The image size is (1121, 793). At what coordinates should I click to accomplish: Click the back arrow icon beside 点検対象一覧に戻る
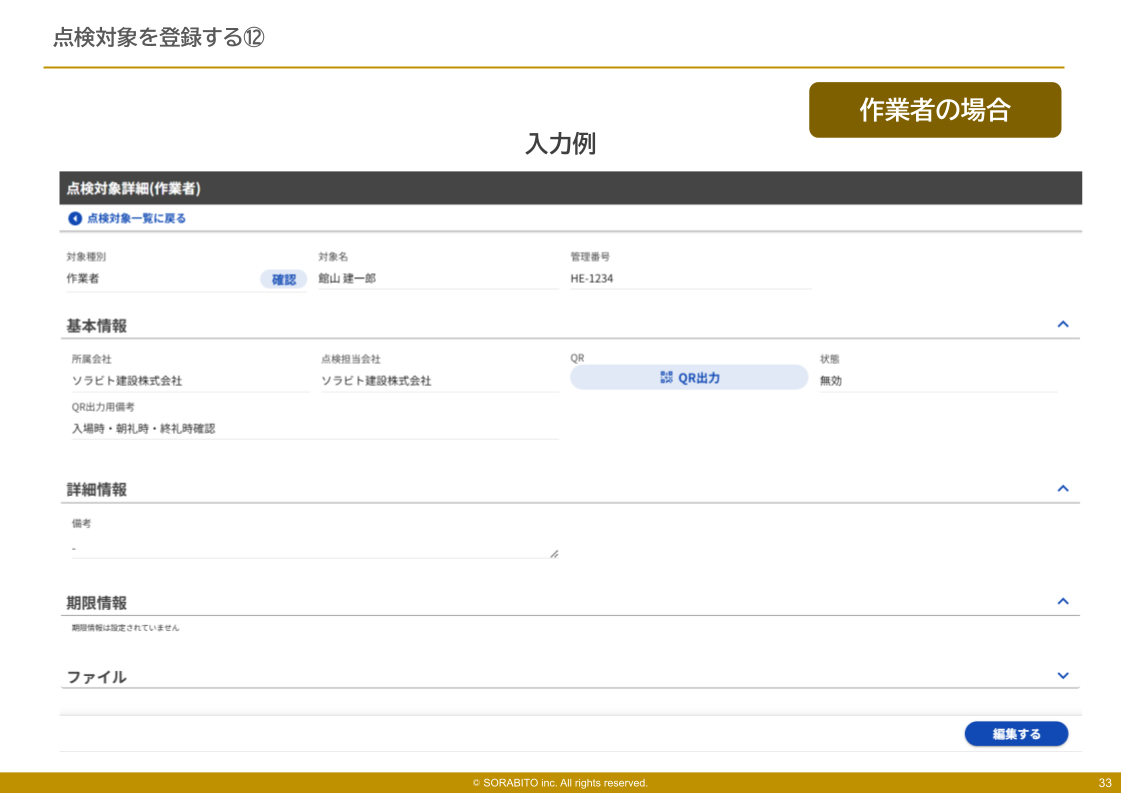[75, 218]
